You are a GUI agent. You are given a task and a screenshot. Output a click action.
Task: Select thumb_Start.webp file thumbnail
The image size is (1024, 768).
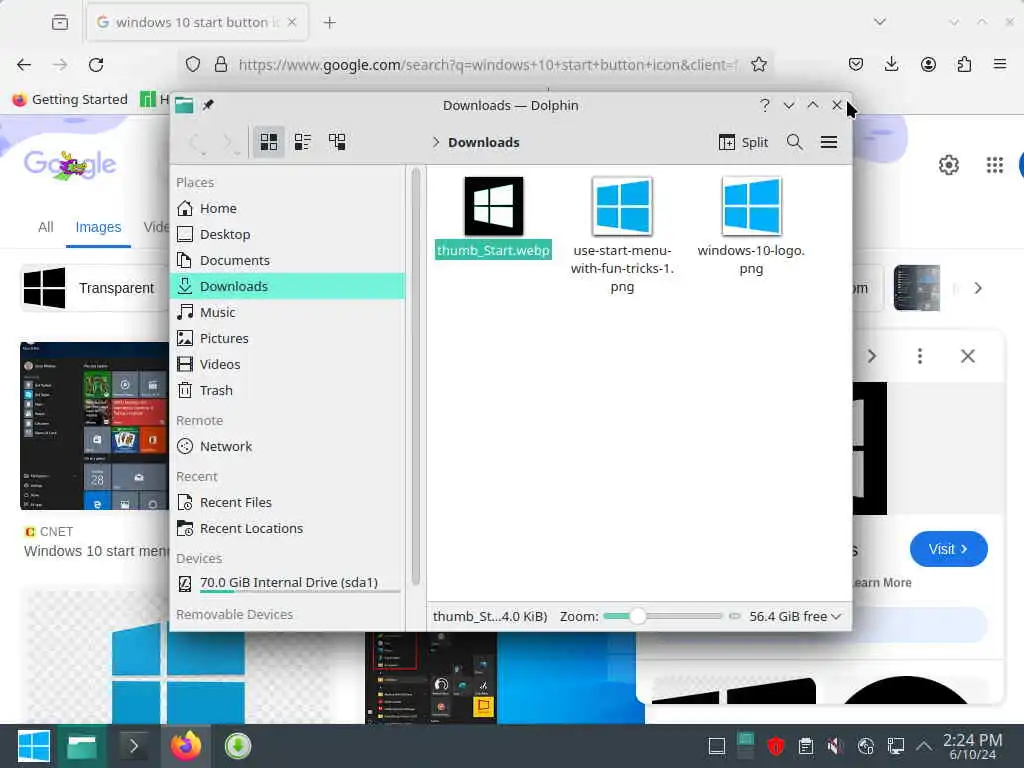494,206
